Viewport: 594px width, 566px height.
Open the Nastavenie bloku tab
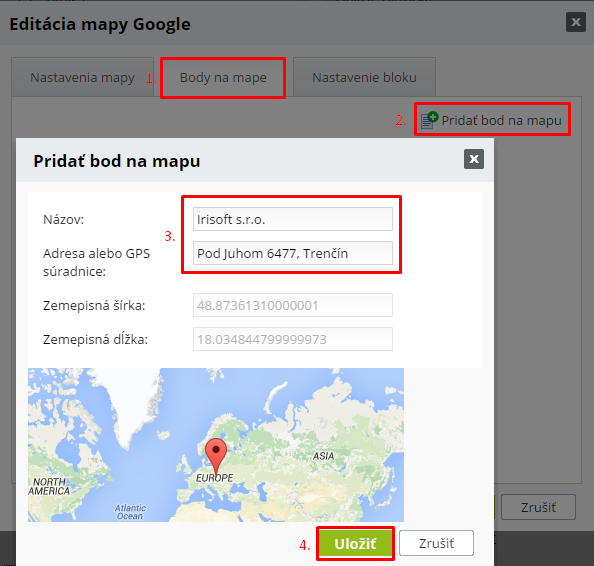(364, 78)
